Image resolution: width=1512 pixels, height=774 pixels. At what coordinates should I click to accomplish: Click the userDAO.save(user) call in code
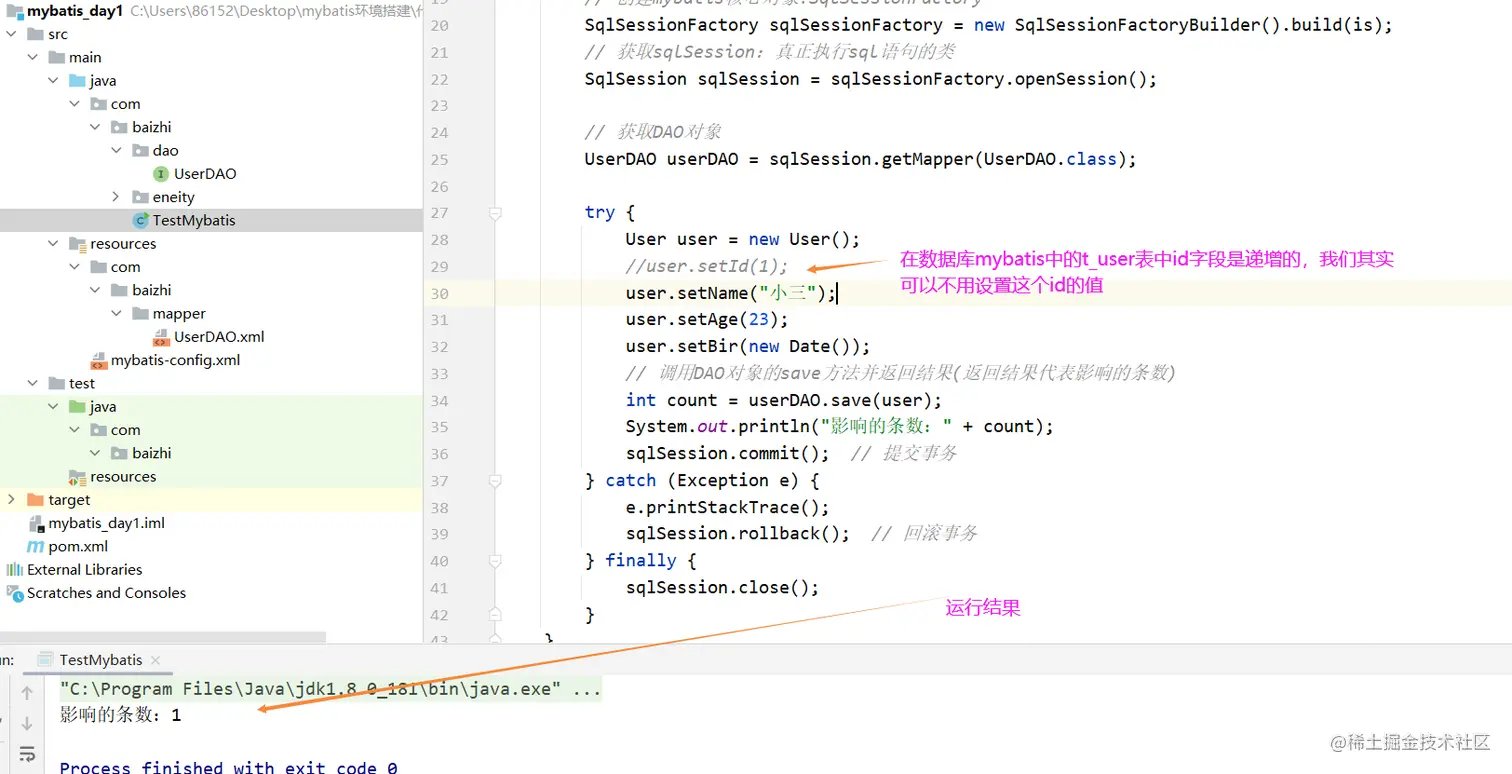pos(845,400)
